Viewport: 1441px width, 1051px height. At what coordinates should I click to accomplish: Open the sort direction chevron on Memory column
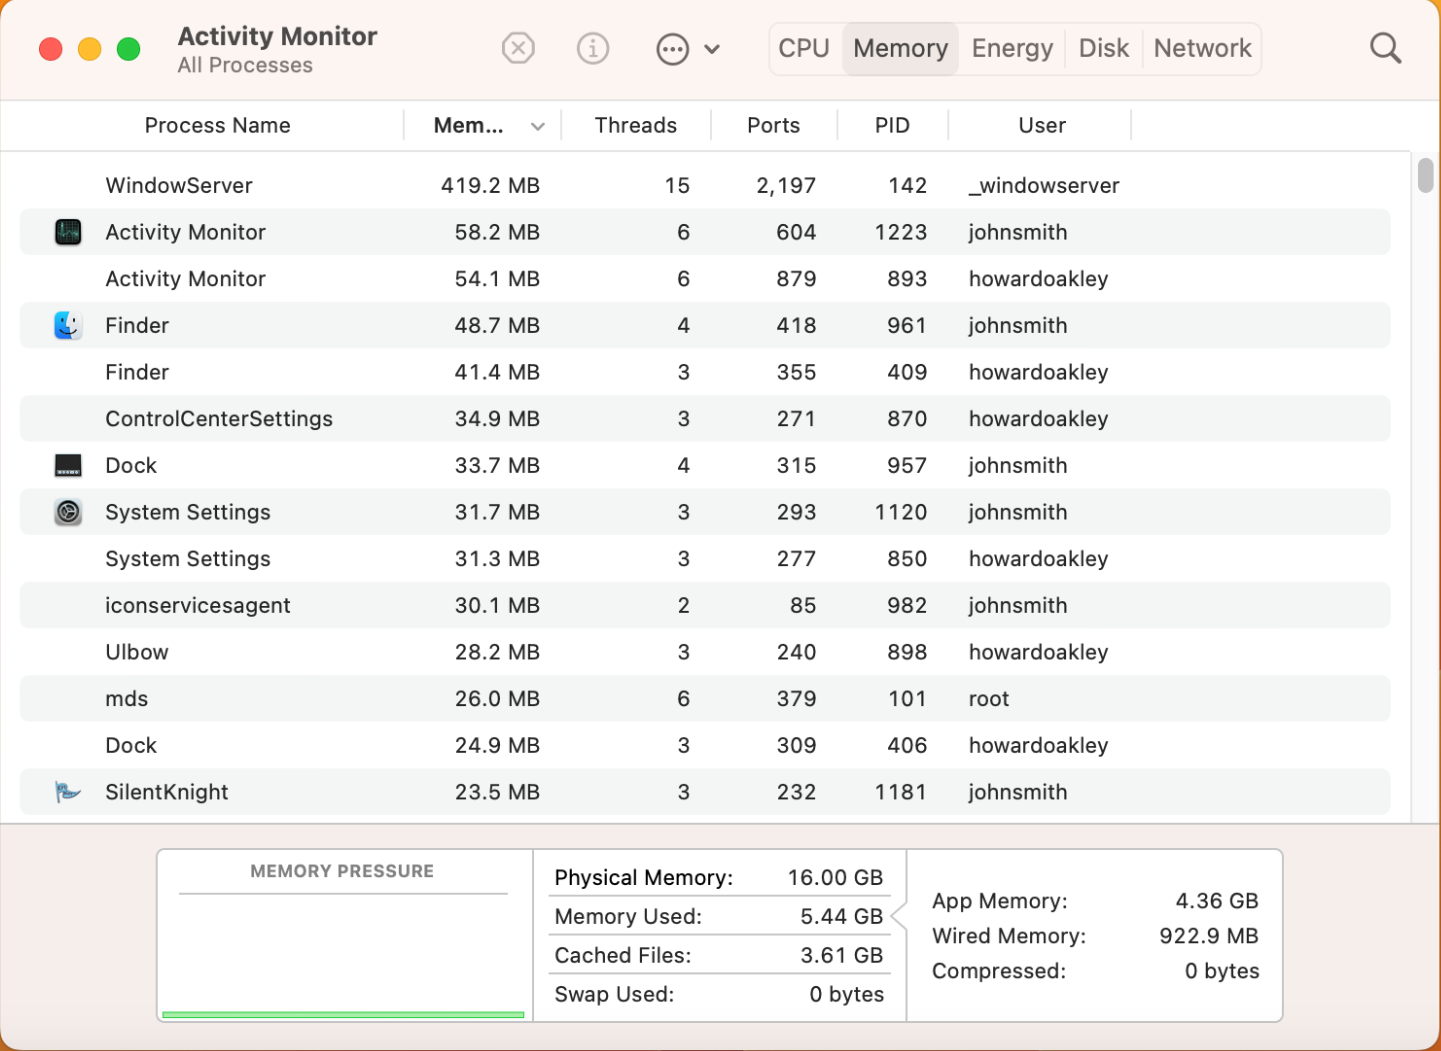pos(538,125)
